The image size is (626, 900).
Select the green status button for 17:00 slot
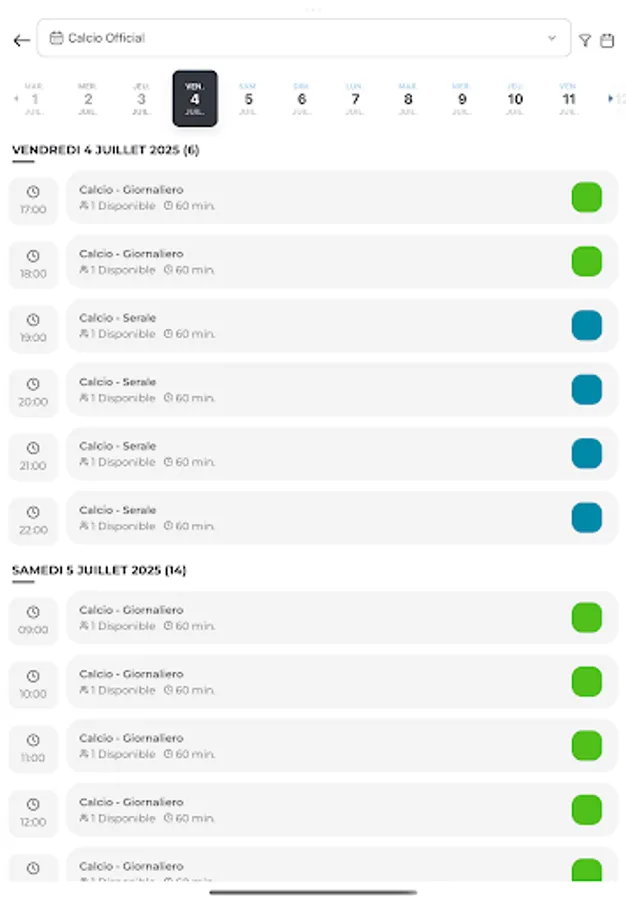(x=587, y=197)
